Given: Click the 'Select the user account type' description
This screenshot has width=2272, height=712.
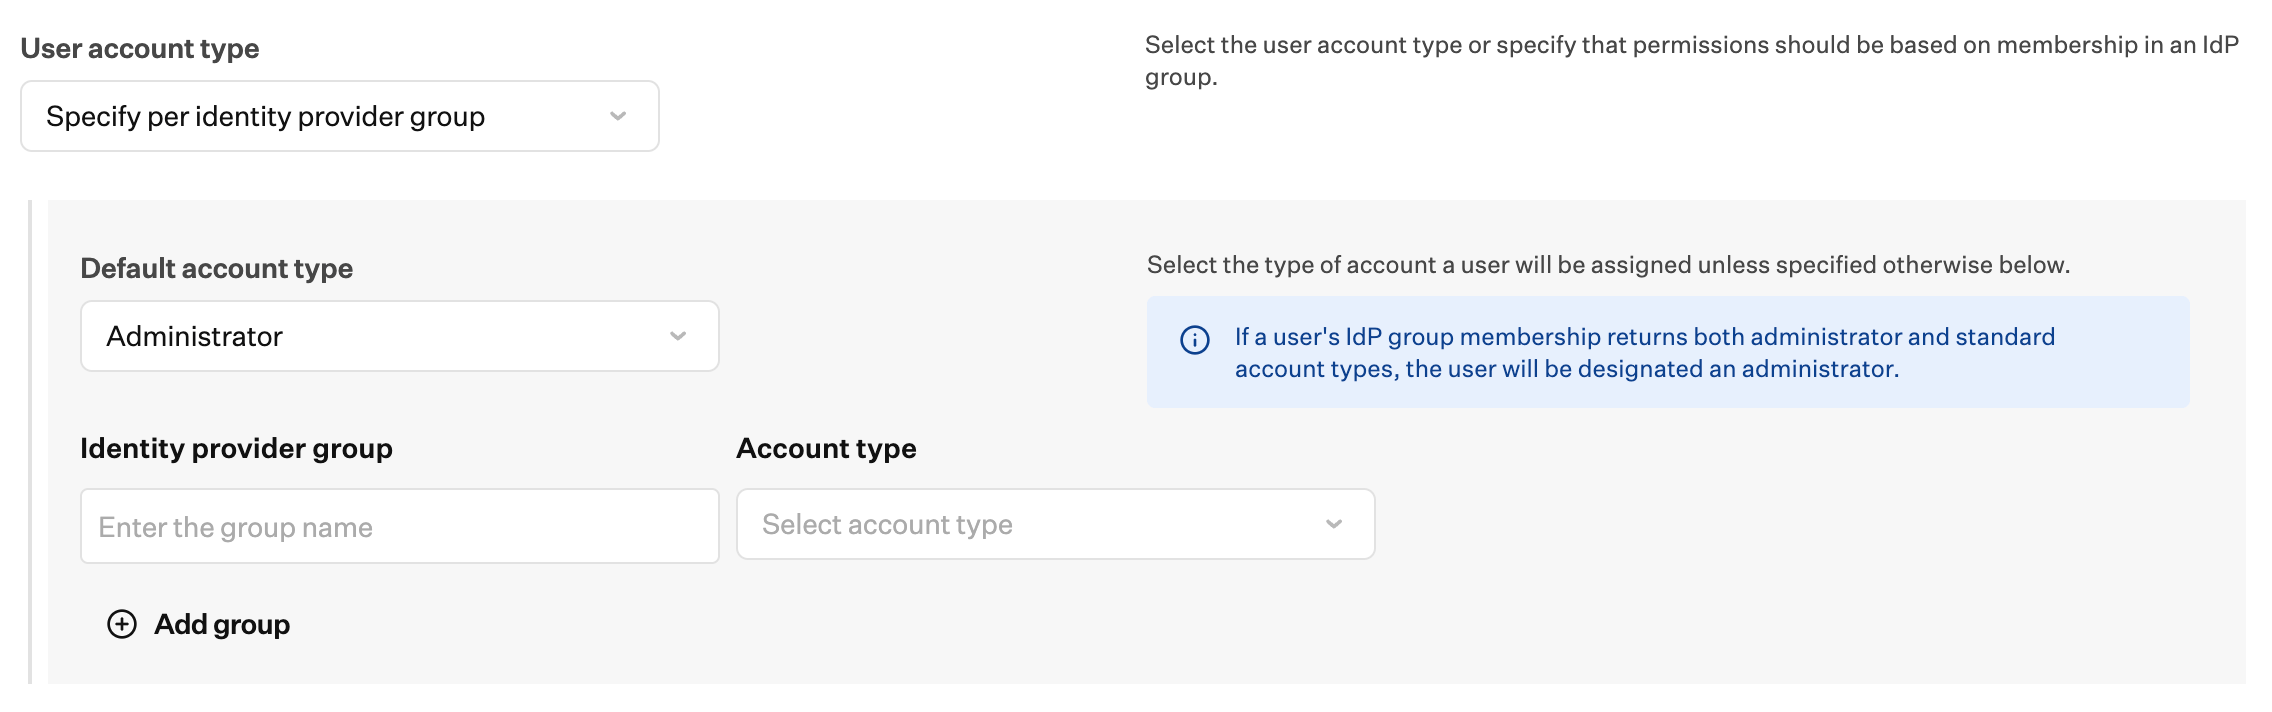Looking at the screenshot, I should pyautogui.click(x=1692, y=61).
